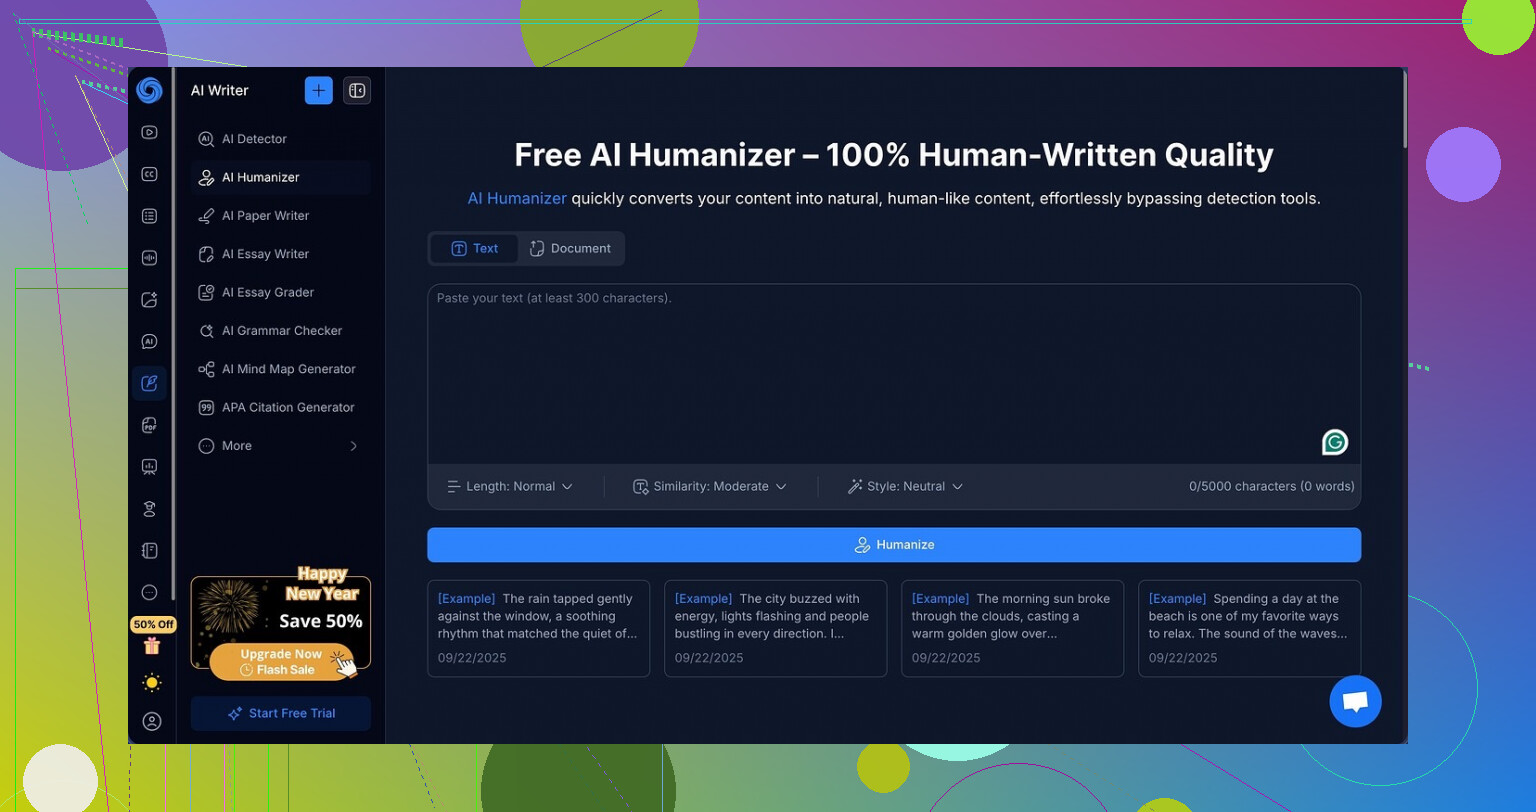Click the blue plus button beside AI Writer
The height and width of the screenshot is (812, 1536).
318,90
